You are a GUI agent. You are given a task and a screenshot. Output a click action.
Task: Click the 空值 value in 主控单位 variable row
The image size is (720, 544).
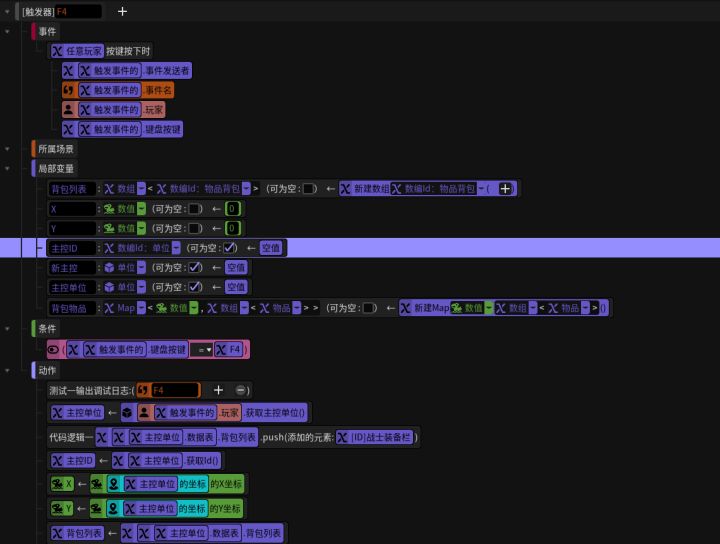tap(236, 287)
